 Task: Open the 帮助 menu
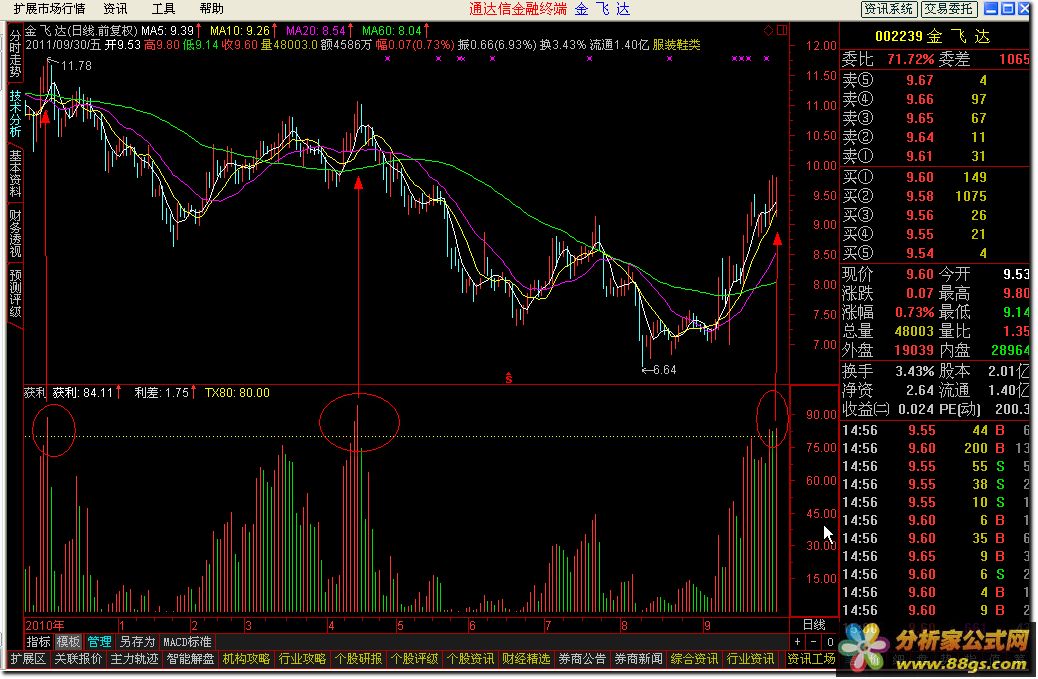pyautogui.click(x=211, y=9)
